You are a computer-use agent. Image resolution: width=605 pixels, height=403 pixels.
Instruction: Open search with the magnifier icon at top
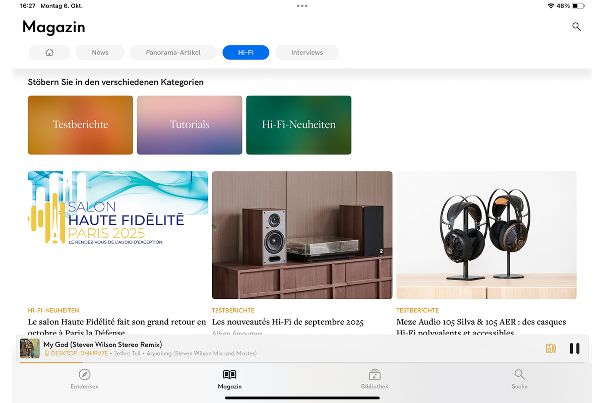576,27
